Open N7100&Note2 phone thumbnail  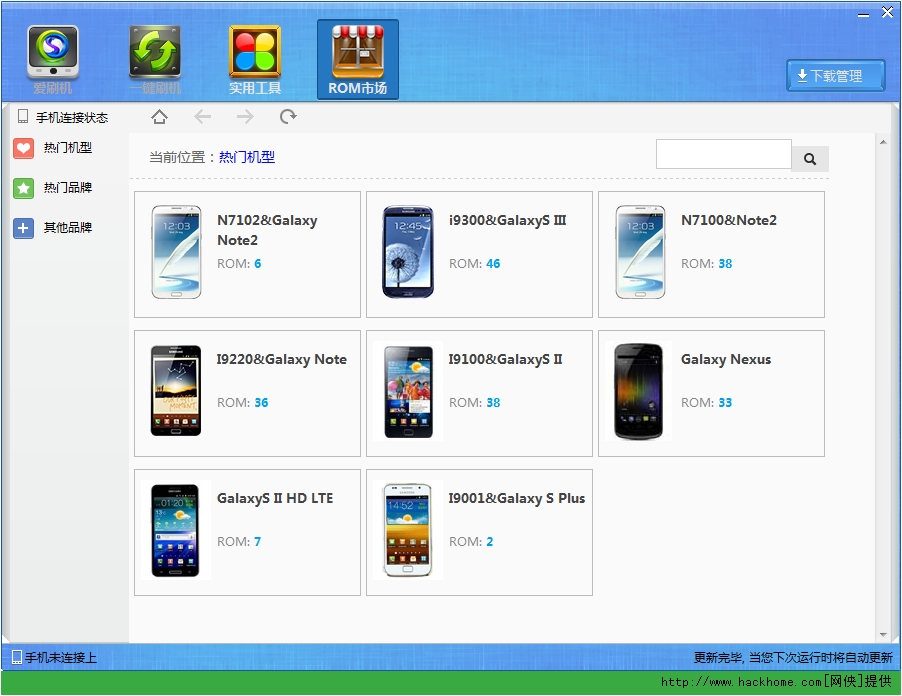coord(640,252)
